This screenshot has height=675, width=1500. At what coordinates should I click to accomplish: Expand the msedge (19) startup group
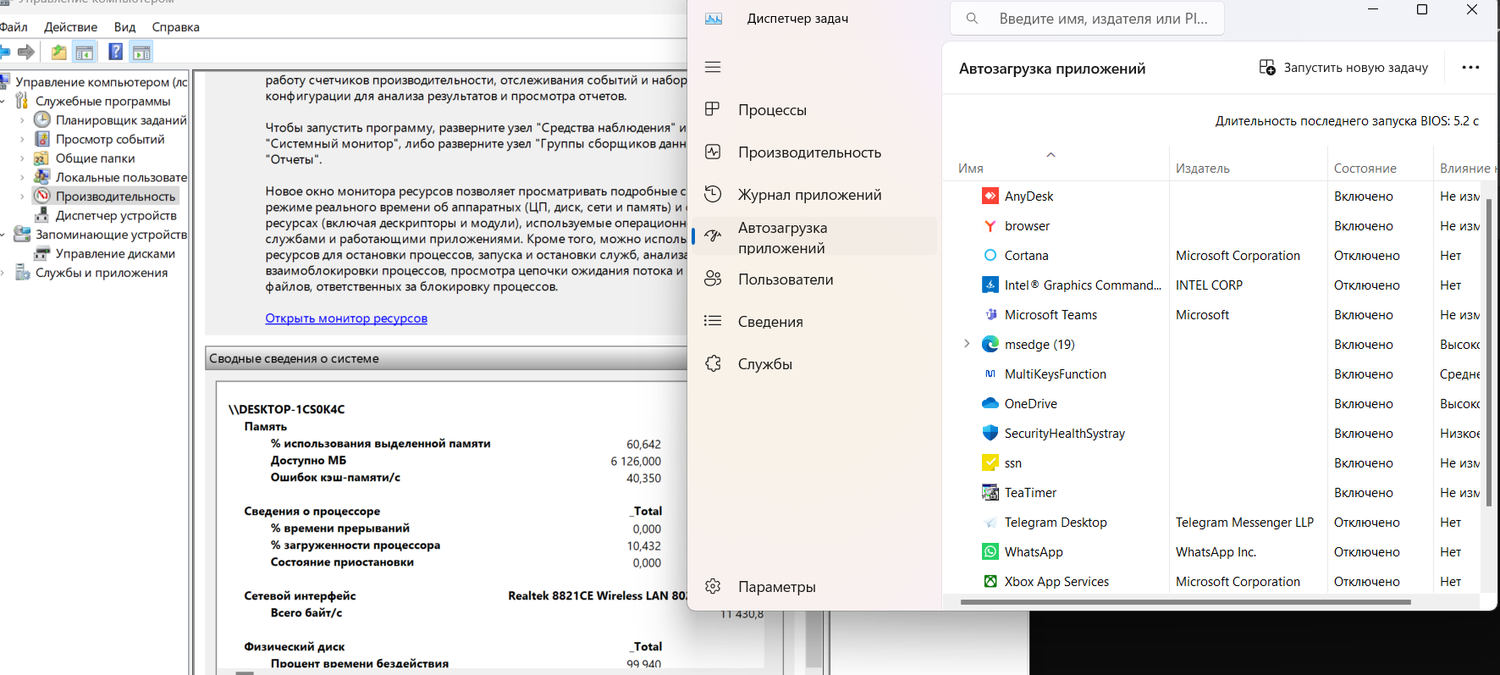coord(966,343)
